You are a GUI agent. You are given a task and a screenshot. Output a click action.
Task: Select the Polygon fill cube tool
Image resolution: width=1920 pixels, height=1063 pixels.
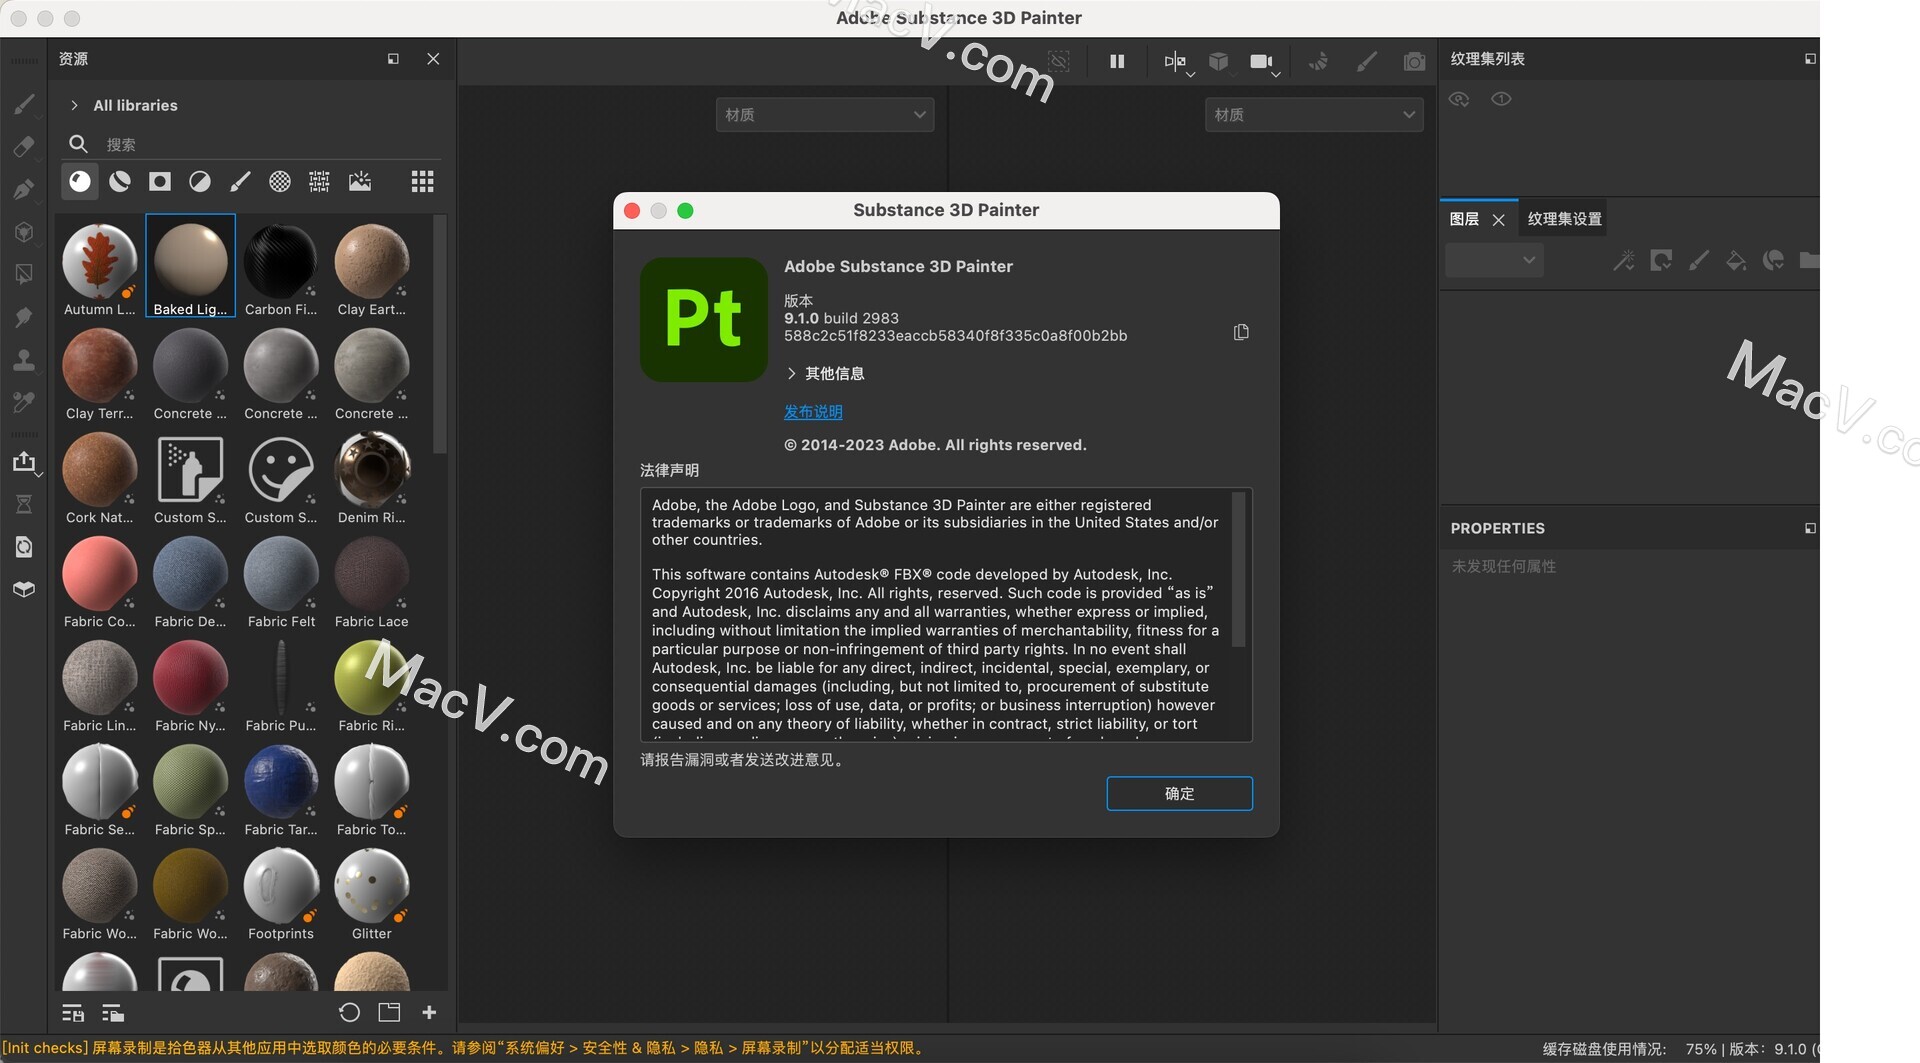[x=24, y=232]
